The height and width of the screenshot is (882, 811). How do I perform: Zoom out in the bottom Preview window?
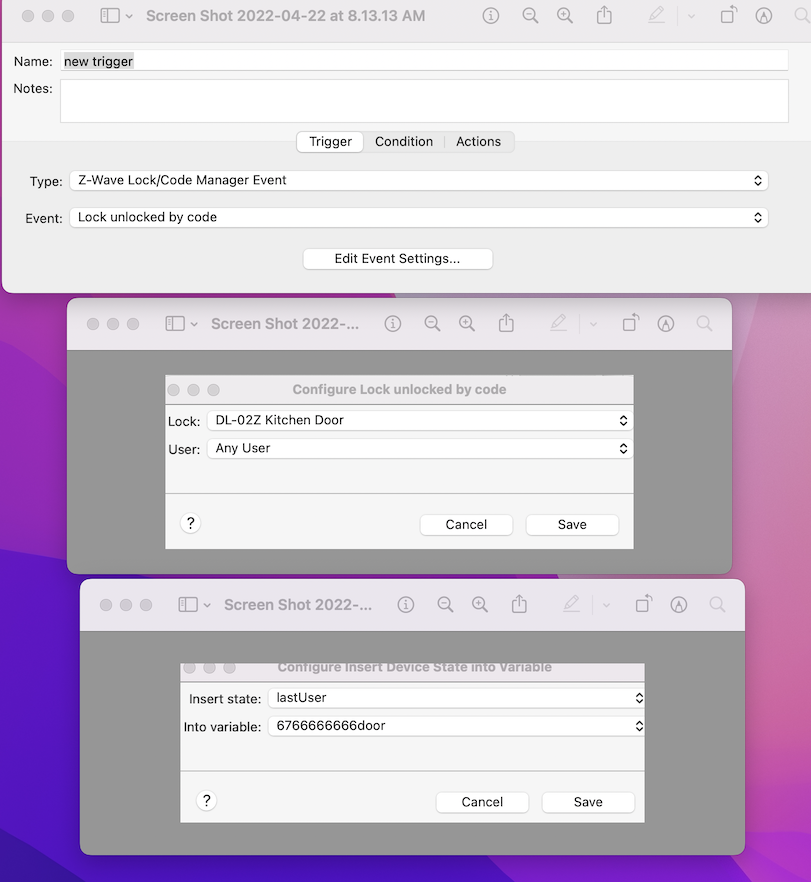click(x=445, y=605)
